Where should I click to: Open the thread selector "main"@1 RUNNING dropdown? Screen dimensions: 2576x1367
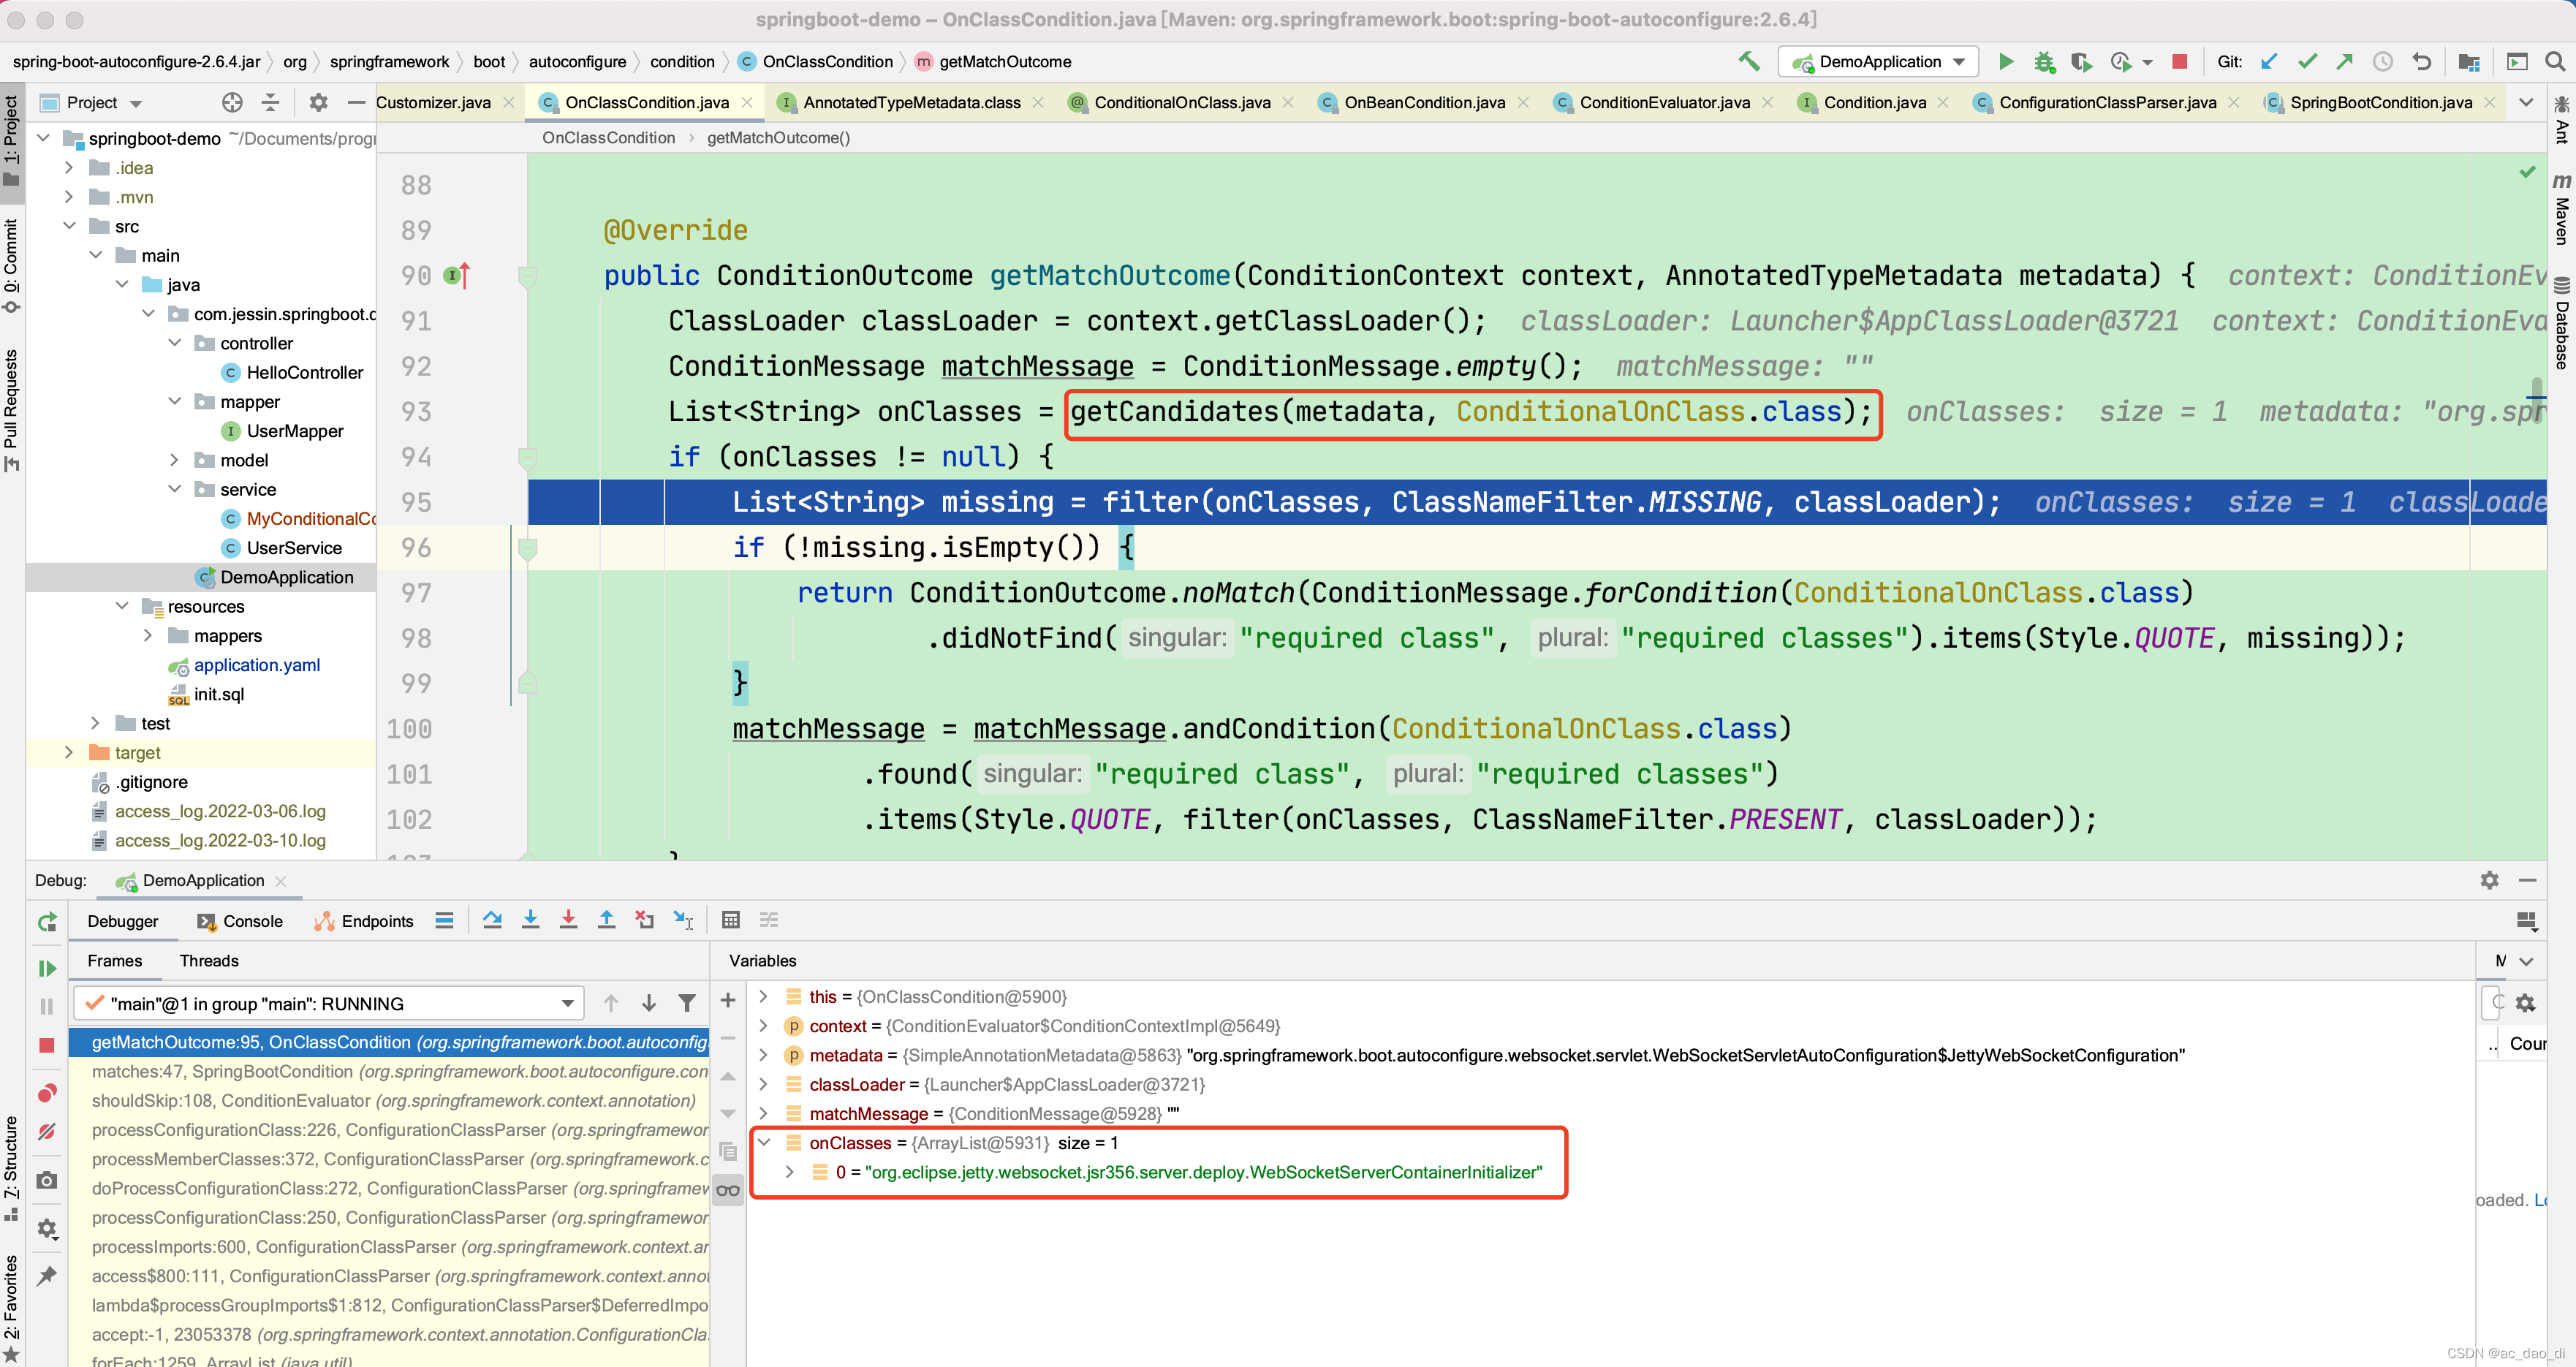329,1003
